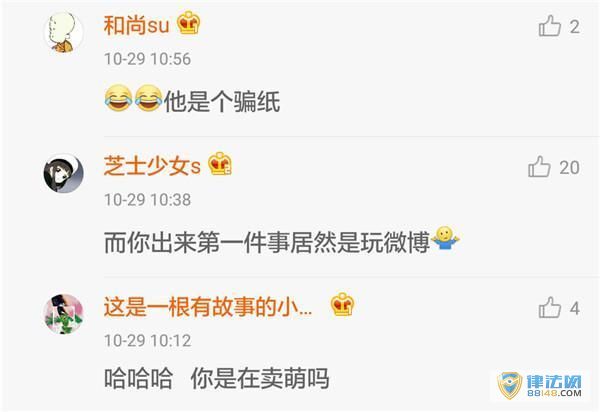Click the 律法网 watermark logo
This screenshot has width=600, height=412.
(x=539, y=385)
